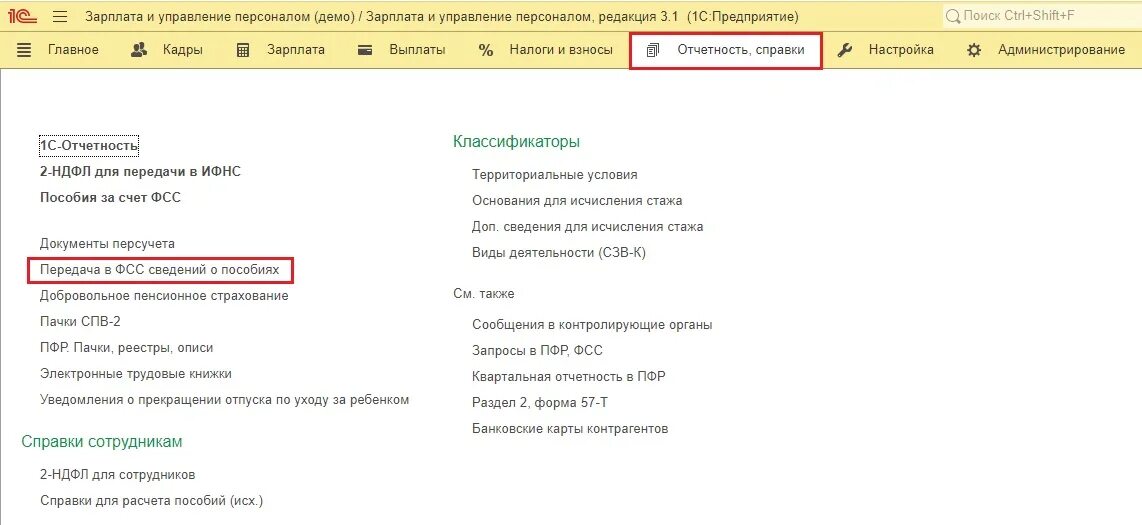The image size is (1142, 525).
Task: Open 1С-Отчетность link
Action: [89, 146]
